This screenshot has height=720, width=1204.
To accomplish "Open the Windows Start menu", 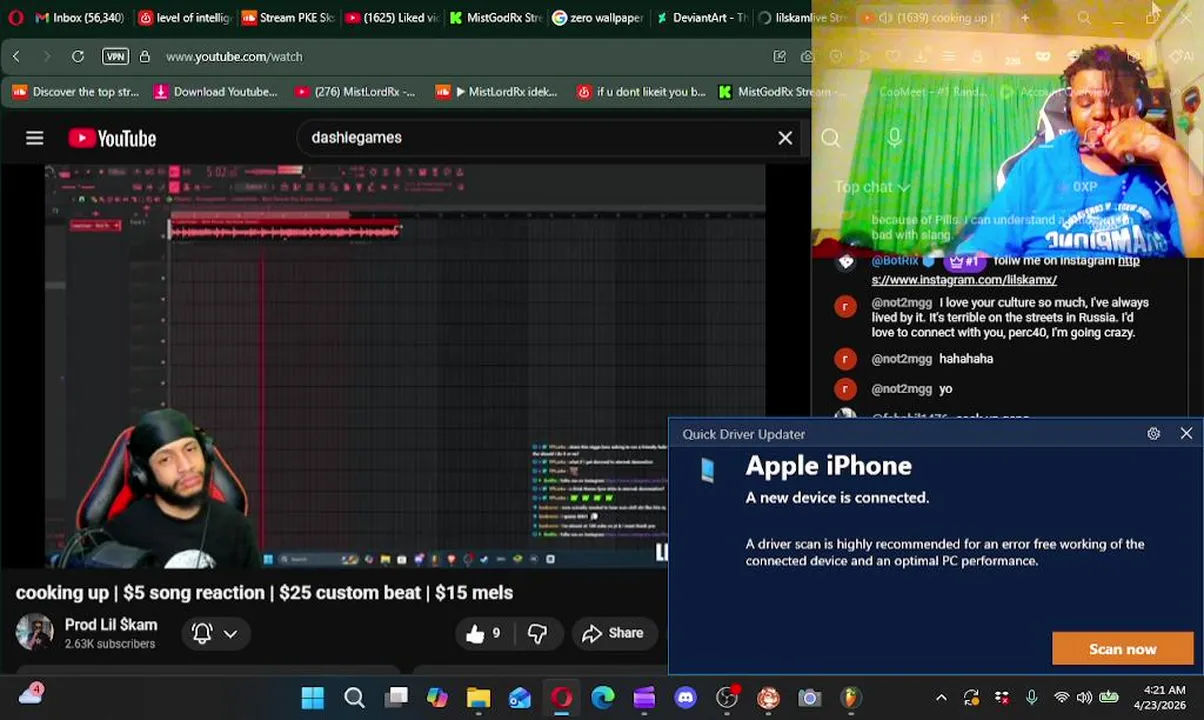I will click(x=313, y=697).
